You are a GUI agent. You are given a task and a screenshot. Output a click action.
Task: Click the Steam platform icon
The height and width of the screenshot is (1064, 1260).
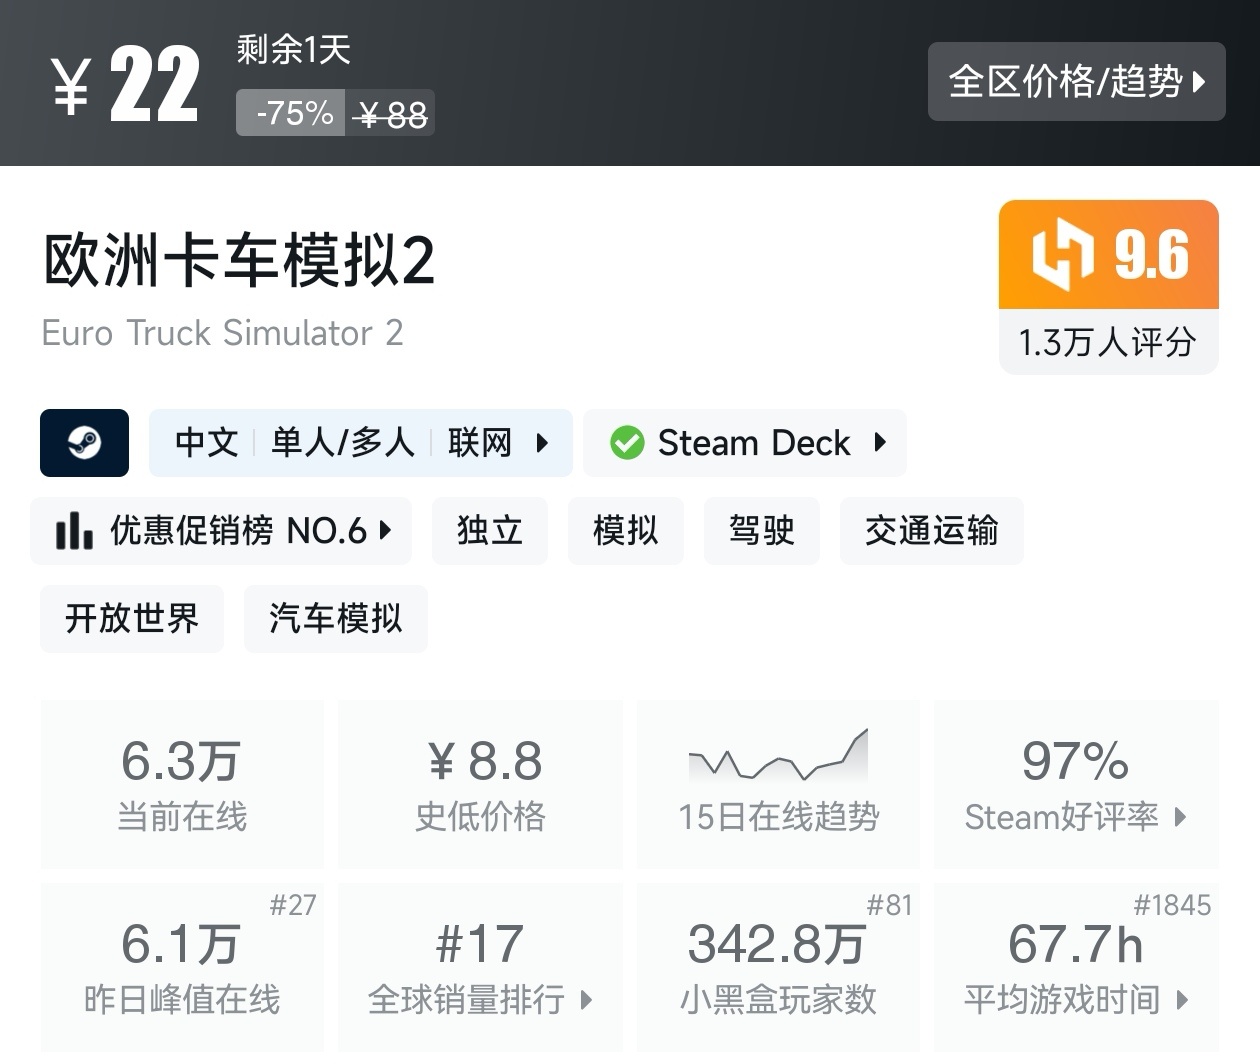point(84,442)
